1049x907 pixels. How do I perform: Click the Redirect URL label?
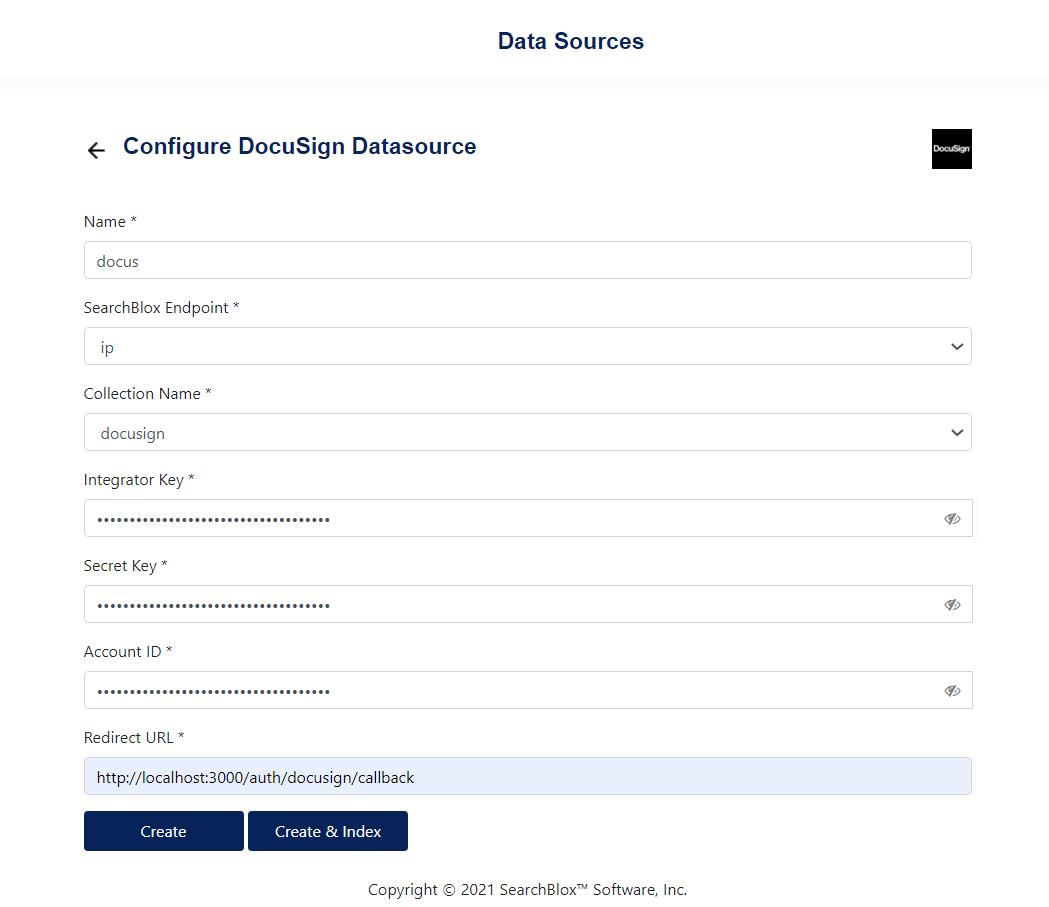[134, 738]
